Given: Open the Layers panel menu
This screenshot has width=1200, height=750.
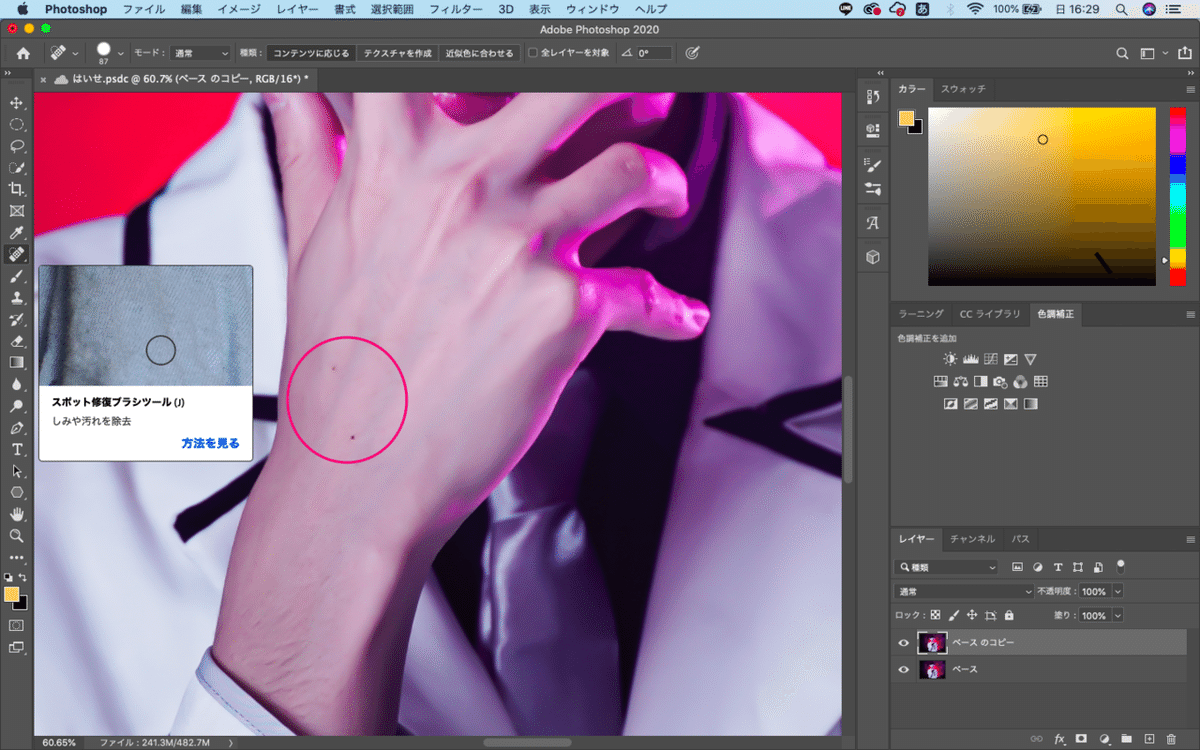Looking at the screenshot, I should coord(1190,539).
